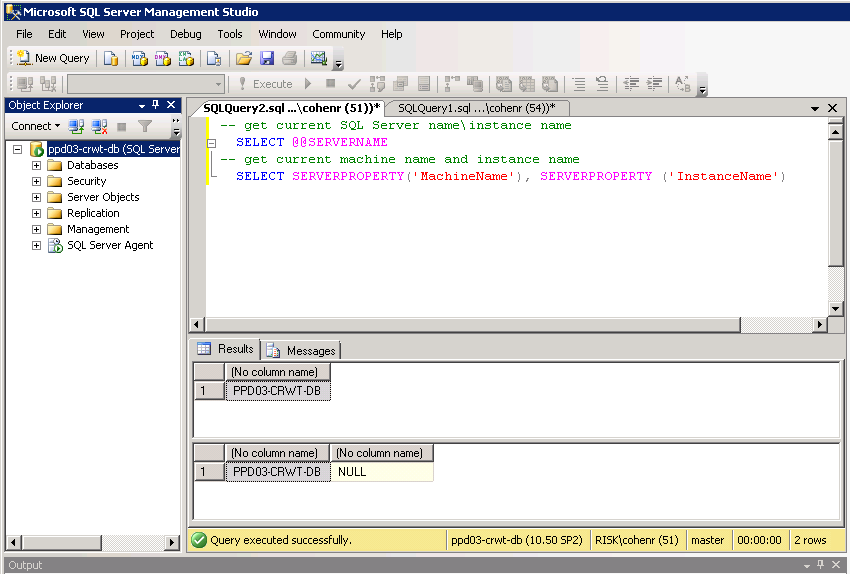The width and height of the screenshot is (850, 574).
Task: Open the Edit menu
Action: click(57, 34)
